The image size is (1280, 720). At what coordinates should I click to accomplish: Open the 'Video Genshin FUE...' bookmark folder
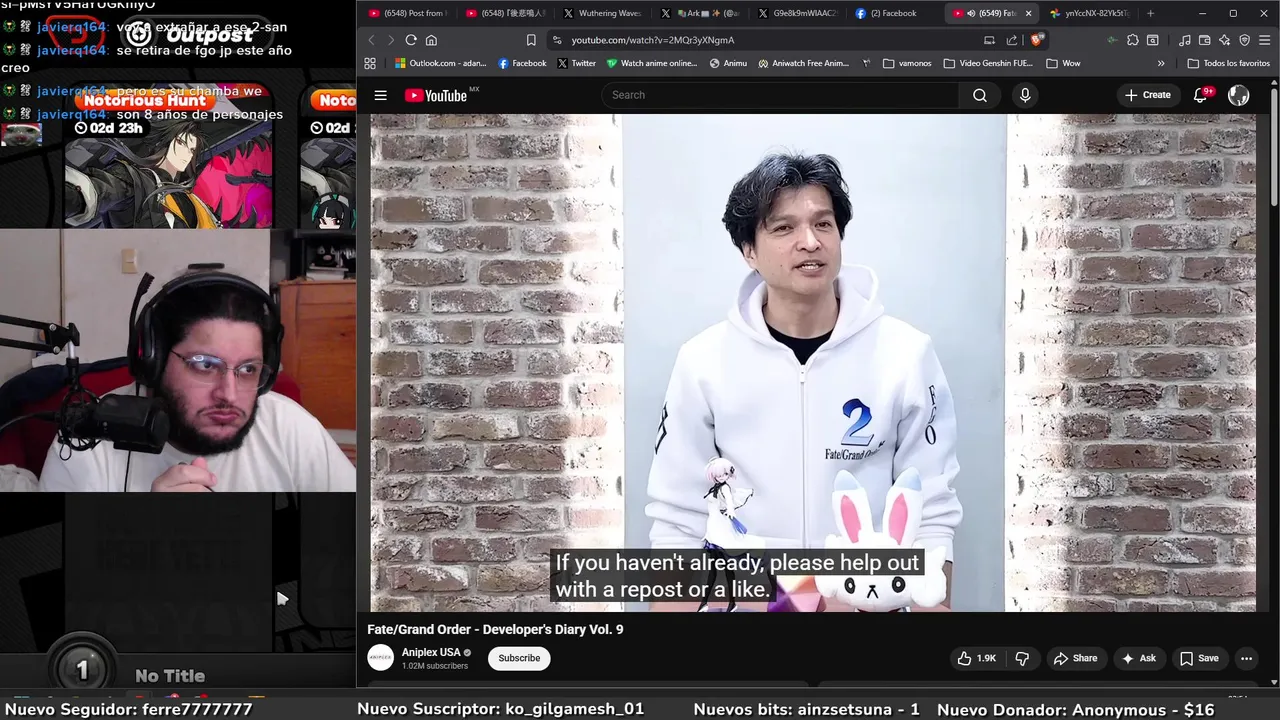pos(988,63)
